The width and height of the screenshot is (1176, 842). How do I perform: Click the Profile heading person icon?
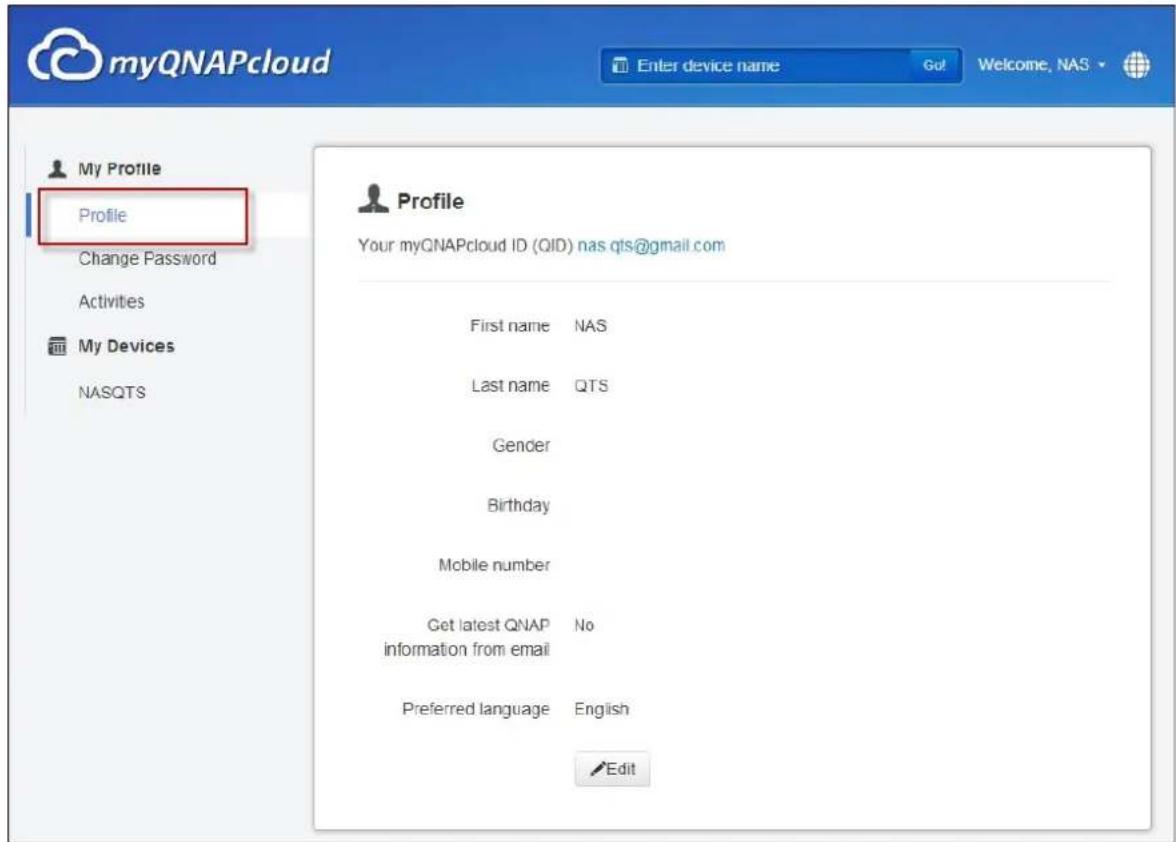pos(373,199)
